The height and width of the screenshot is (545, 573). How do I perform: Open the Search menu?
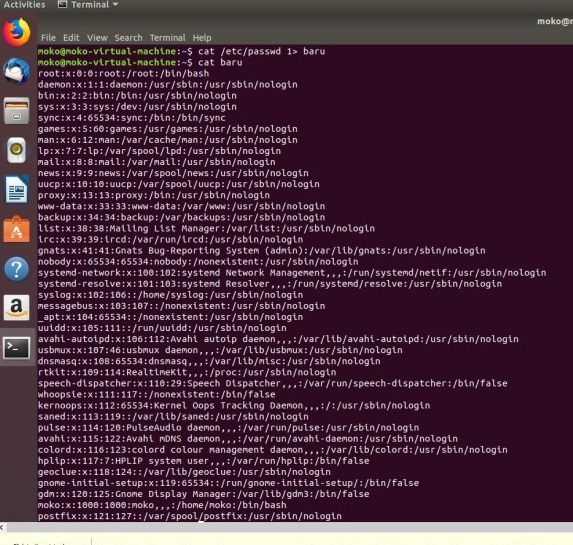(x=128, y=38)
